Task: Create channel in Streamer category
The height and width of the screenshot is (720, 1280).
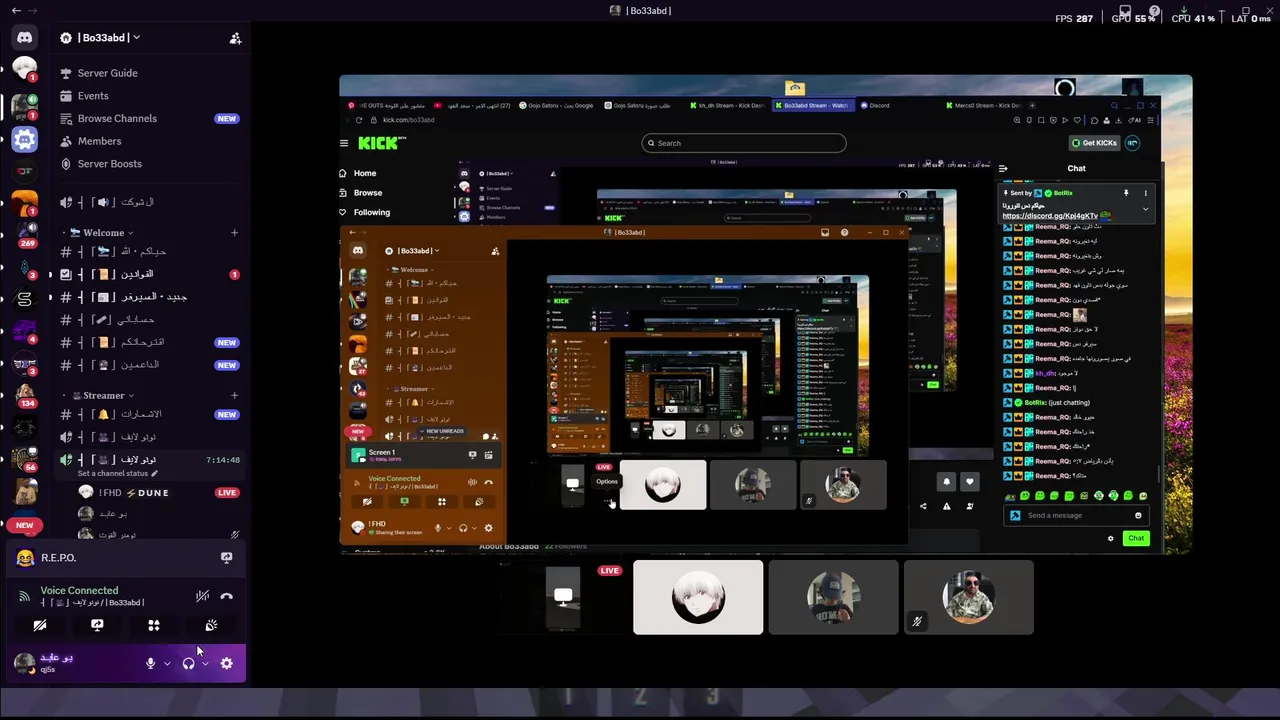Action: coord(234,396)
